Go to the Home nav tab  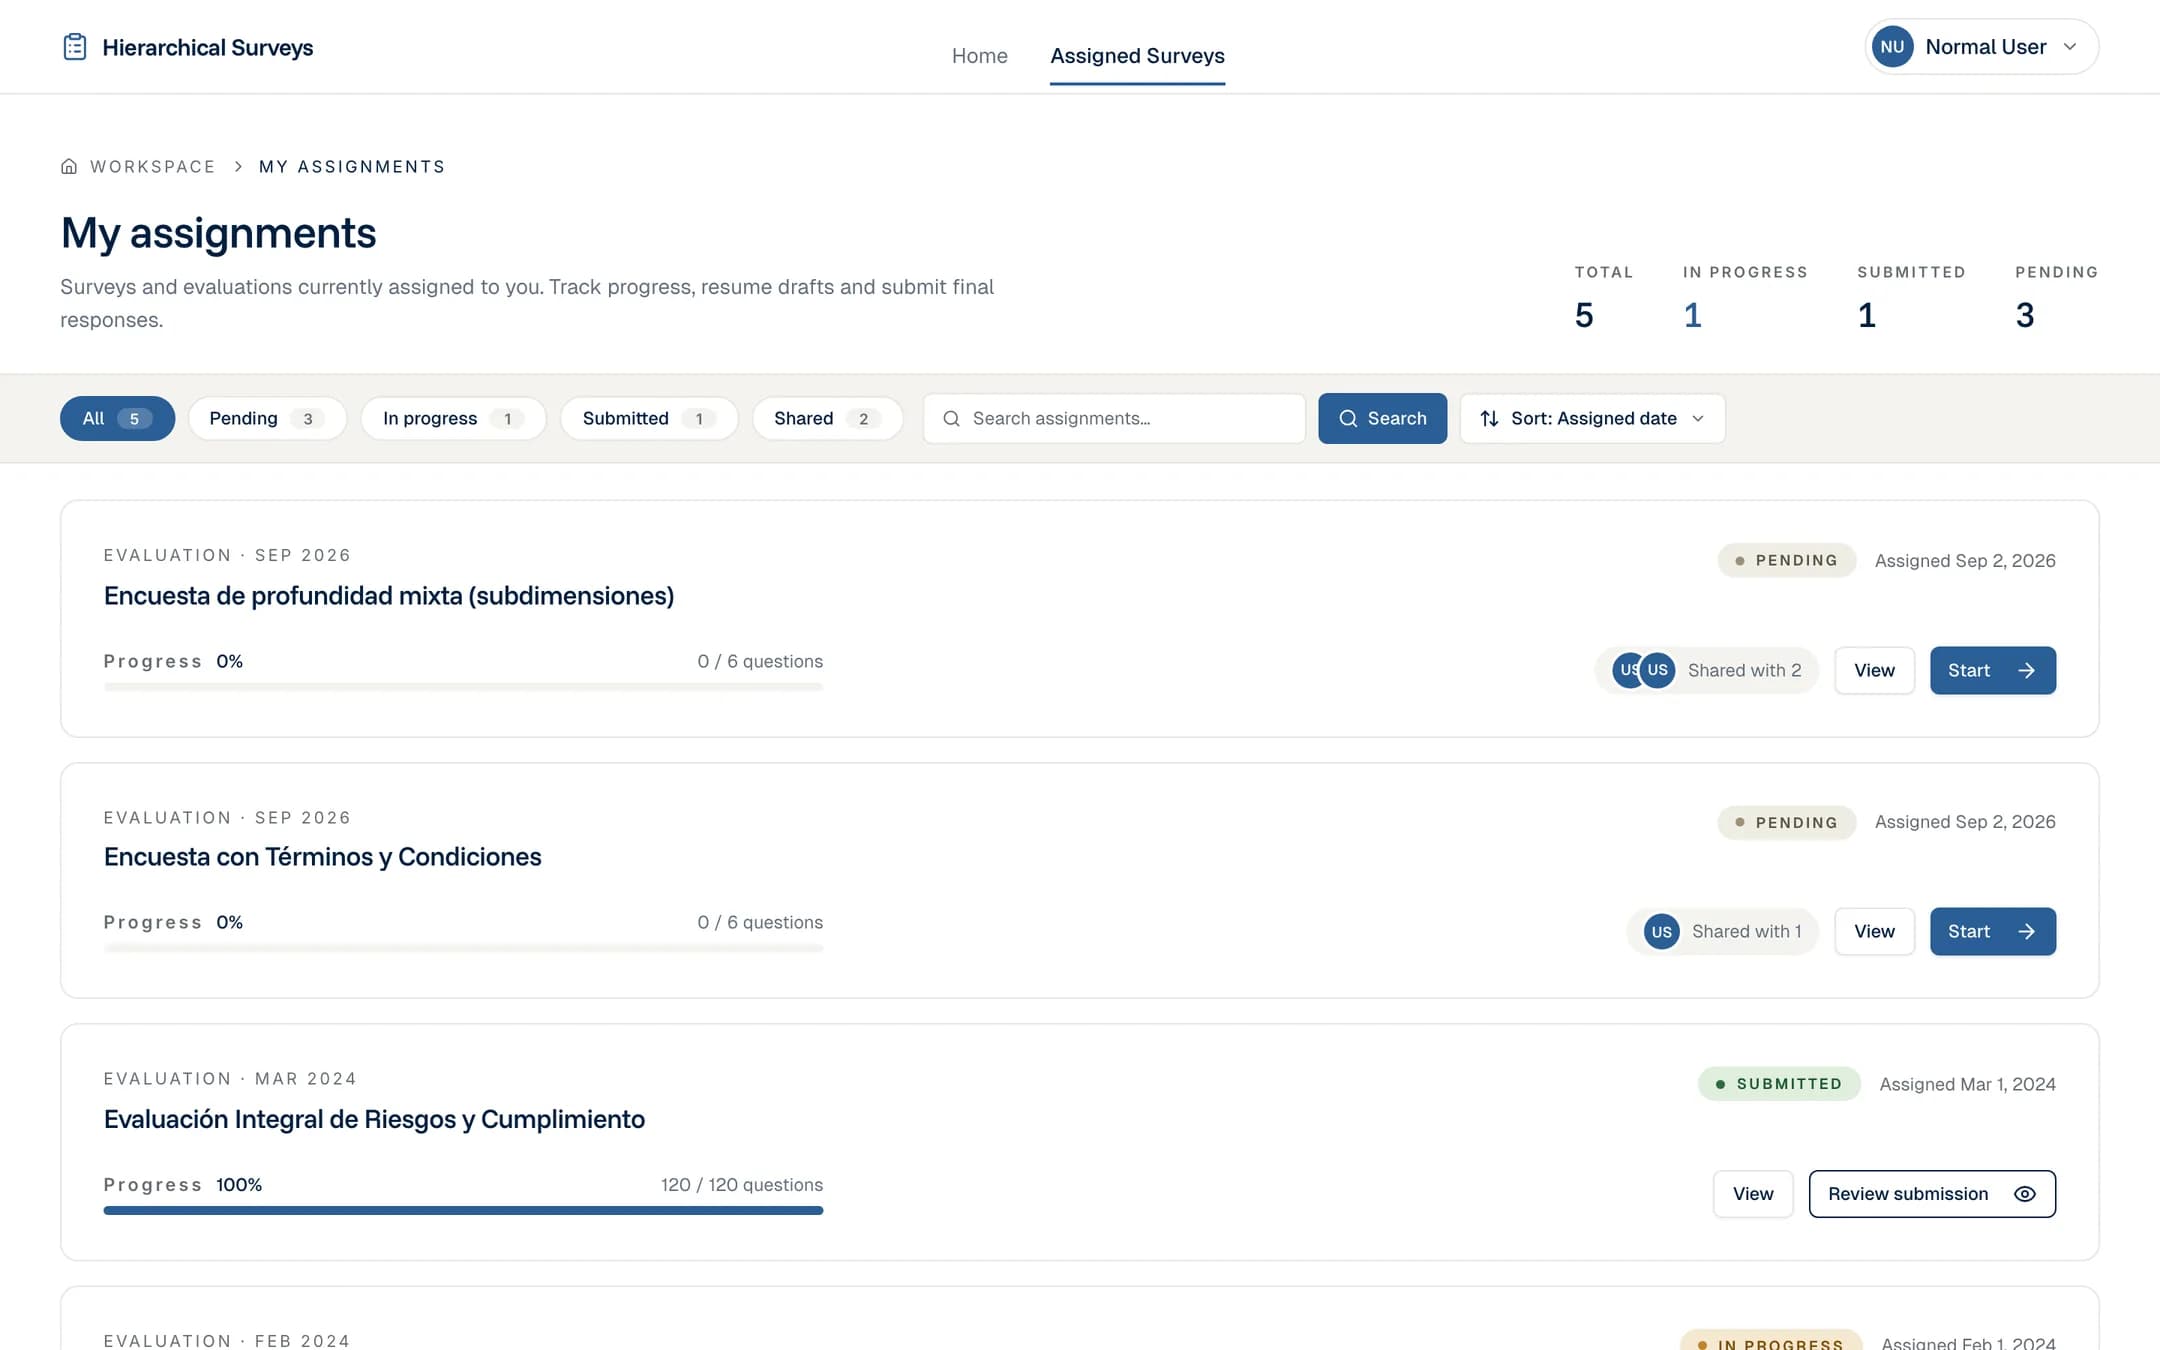979,56
